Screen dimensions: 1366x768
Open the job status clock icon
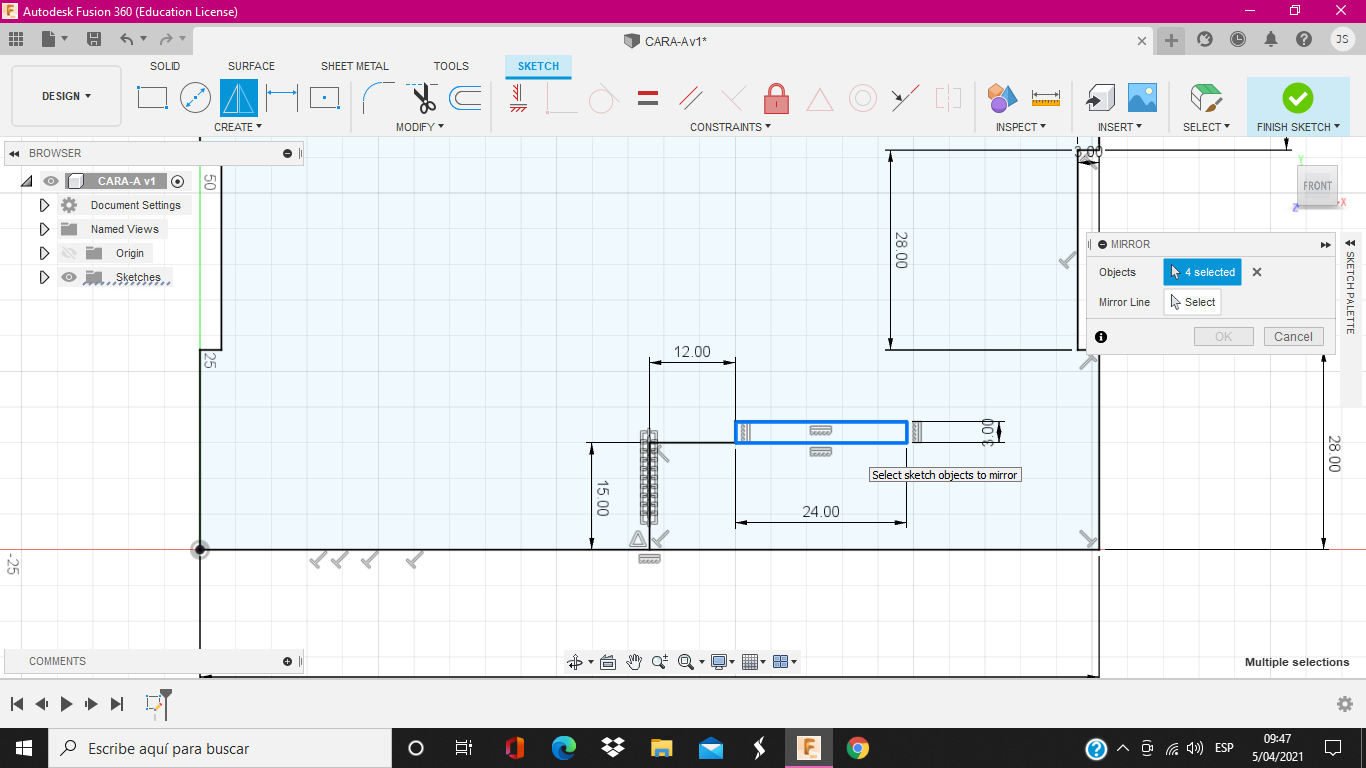pyautogui.click(x=1238, y=39)
